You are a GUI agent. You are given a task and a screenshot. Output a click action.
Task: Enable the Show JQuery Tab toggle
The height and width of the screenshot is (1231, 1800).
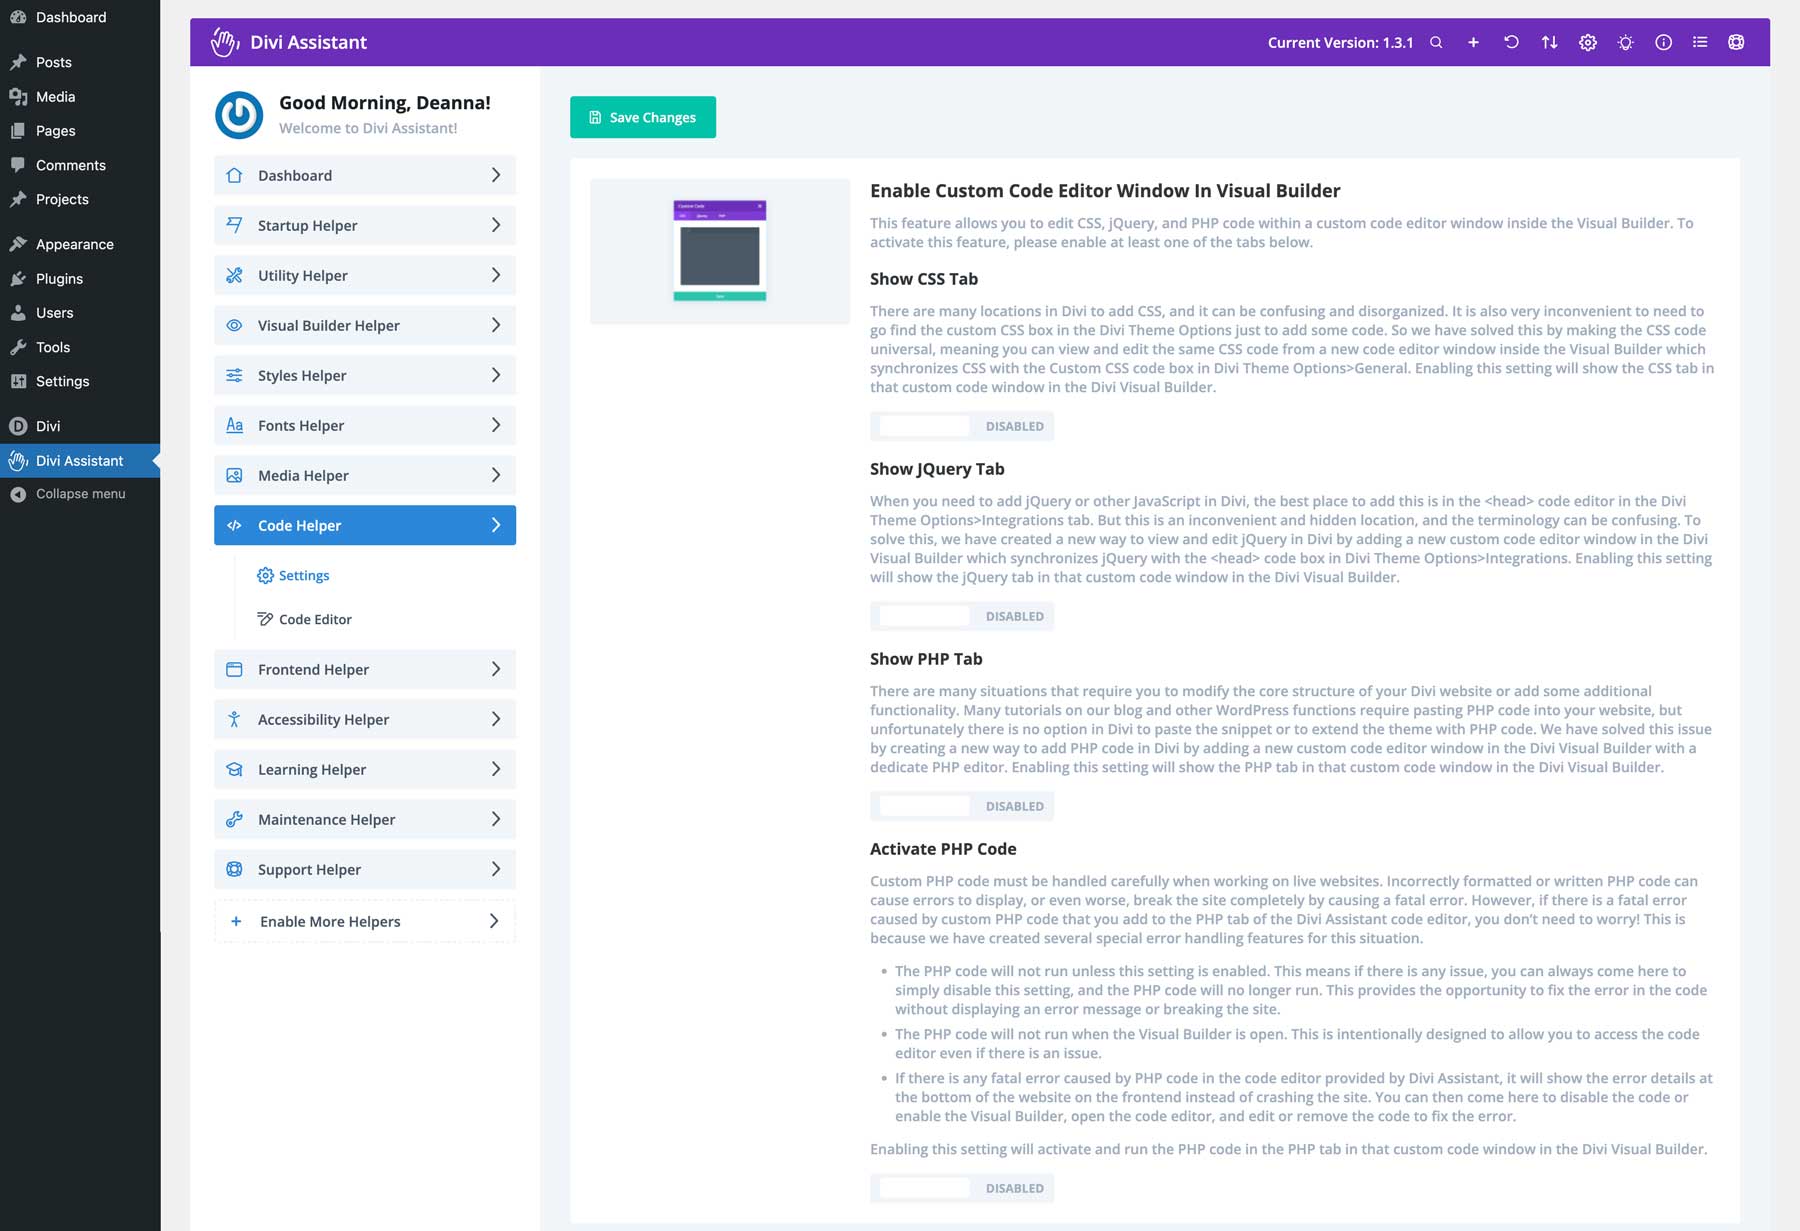921,616
